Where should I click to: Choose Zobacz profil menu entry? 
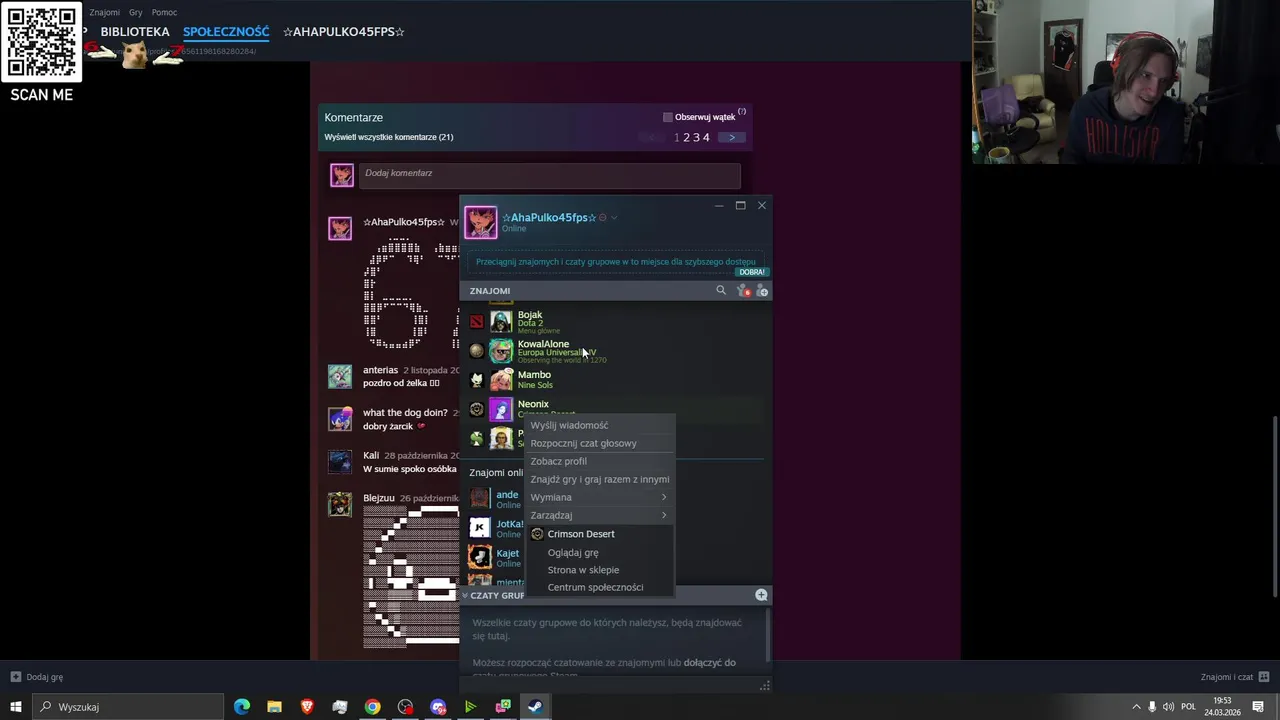pyautogui.click(x=599, y=461)
